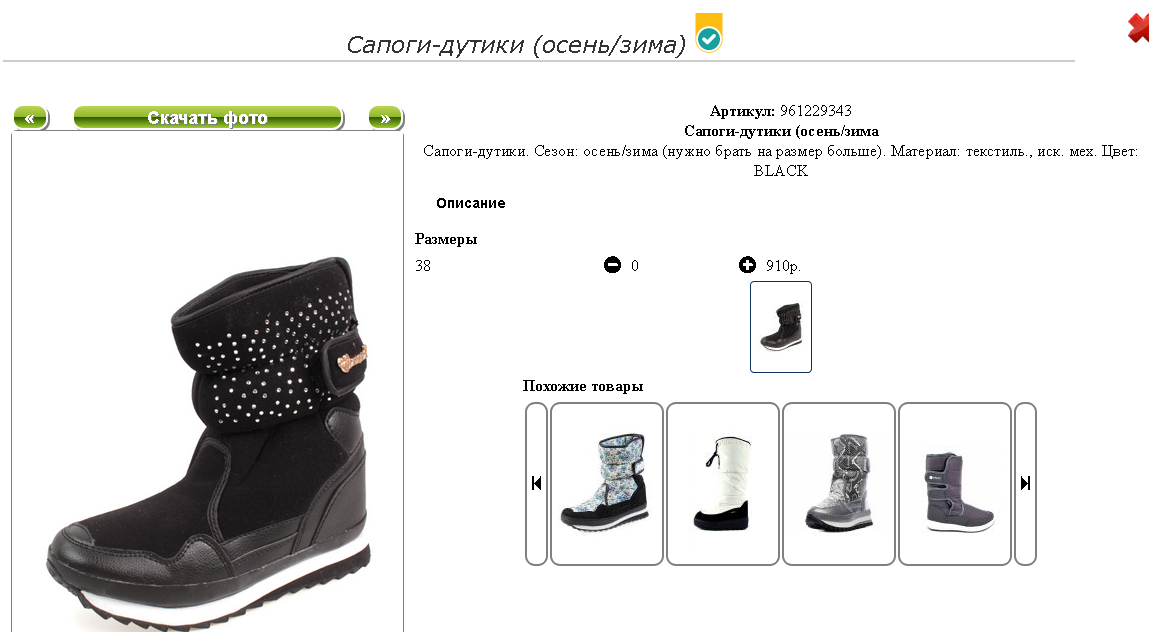Click the yellow verified checkmark badge

point(709,33)
